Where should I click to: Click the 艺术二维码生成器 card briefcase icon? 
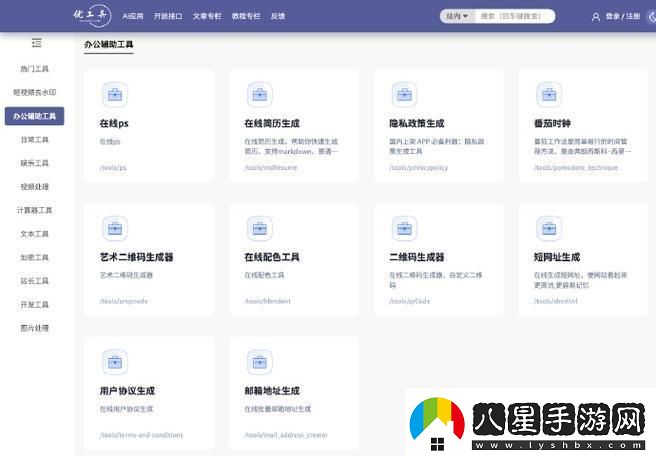click(x=114, y=229)
